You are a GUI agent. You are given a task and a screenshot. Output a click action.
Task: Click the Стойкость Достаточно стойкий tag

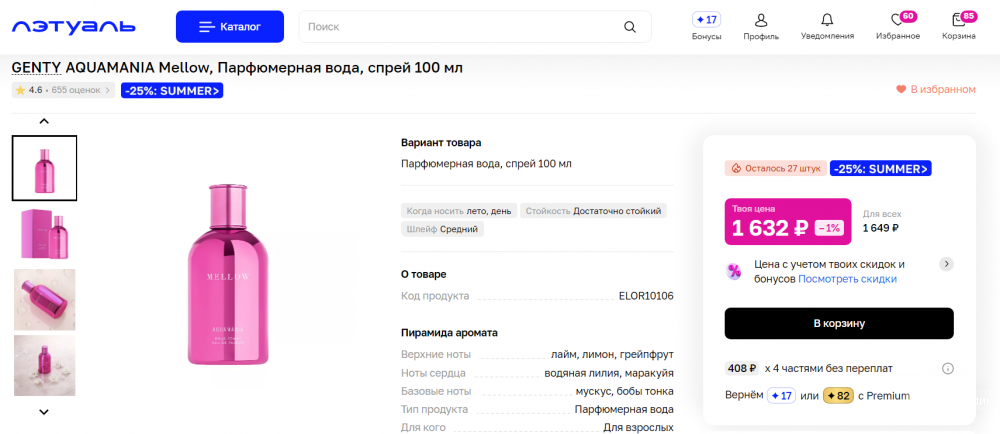click(x=593, y=211)
